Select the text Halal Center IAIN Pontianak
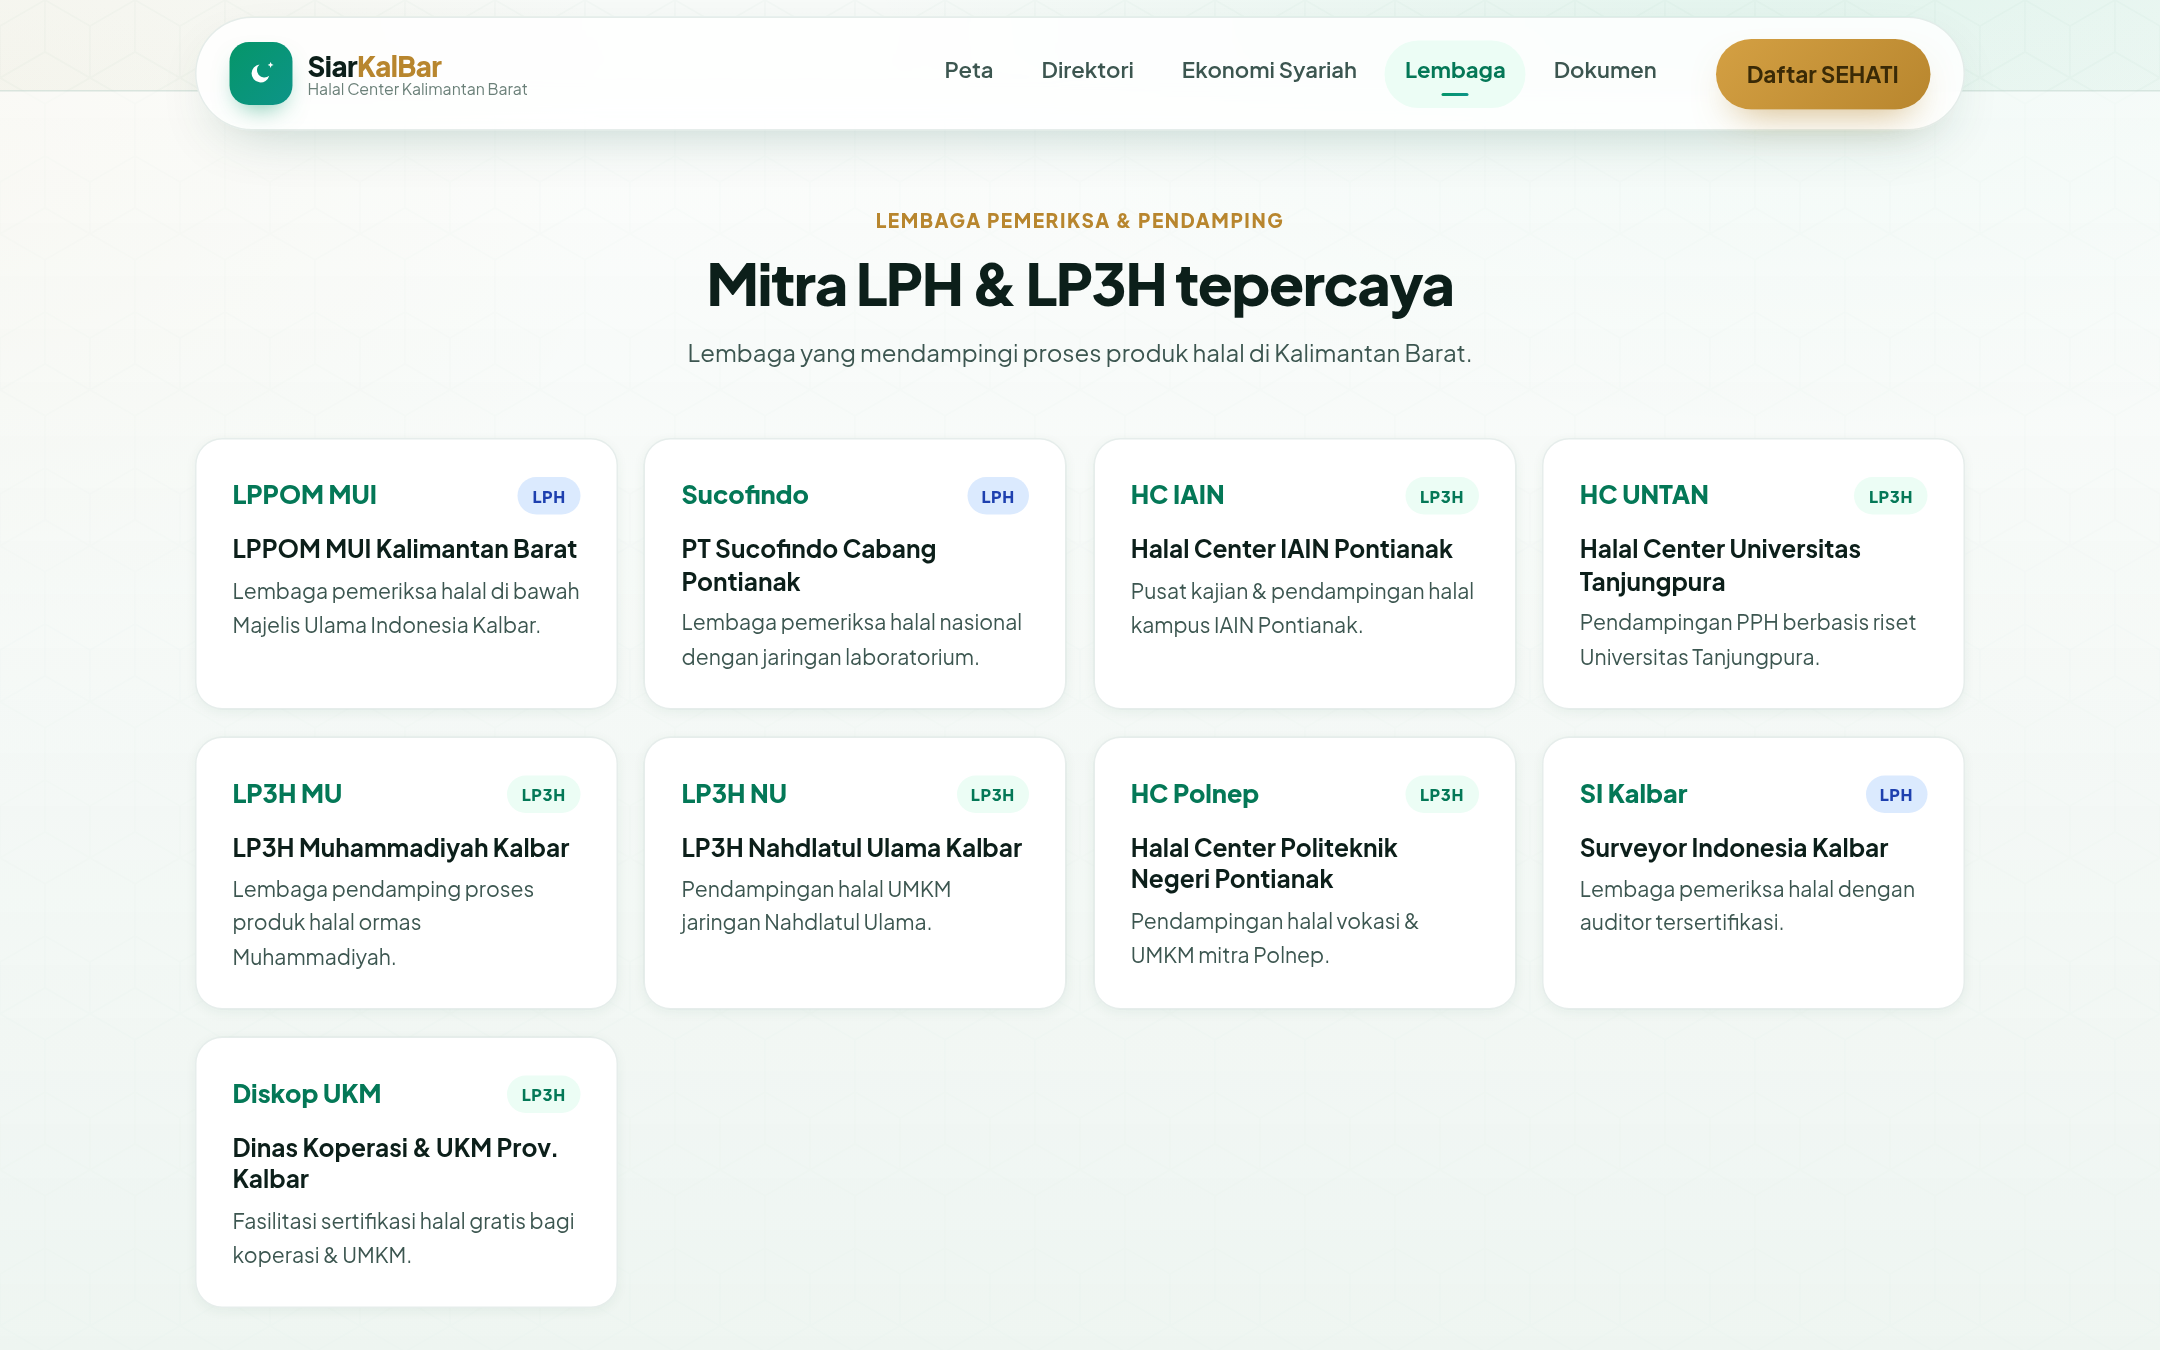Image resolution: width=2160 pixels, height=1350 pixels. click(x=1291, y=549)
